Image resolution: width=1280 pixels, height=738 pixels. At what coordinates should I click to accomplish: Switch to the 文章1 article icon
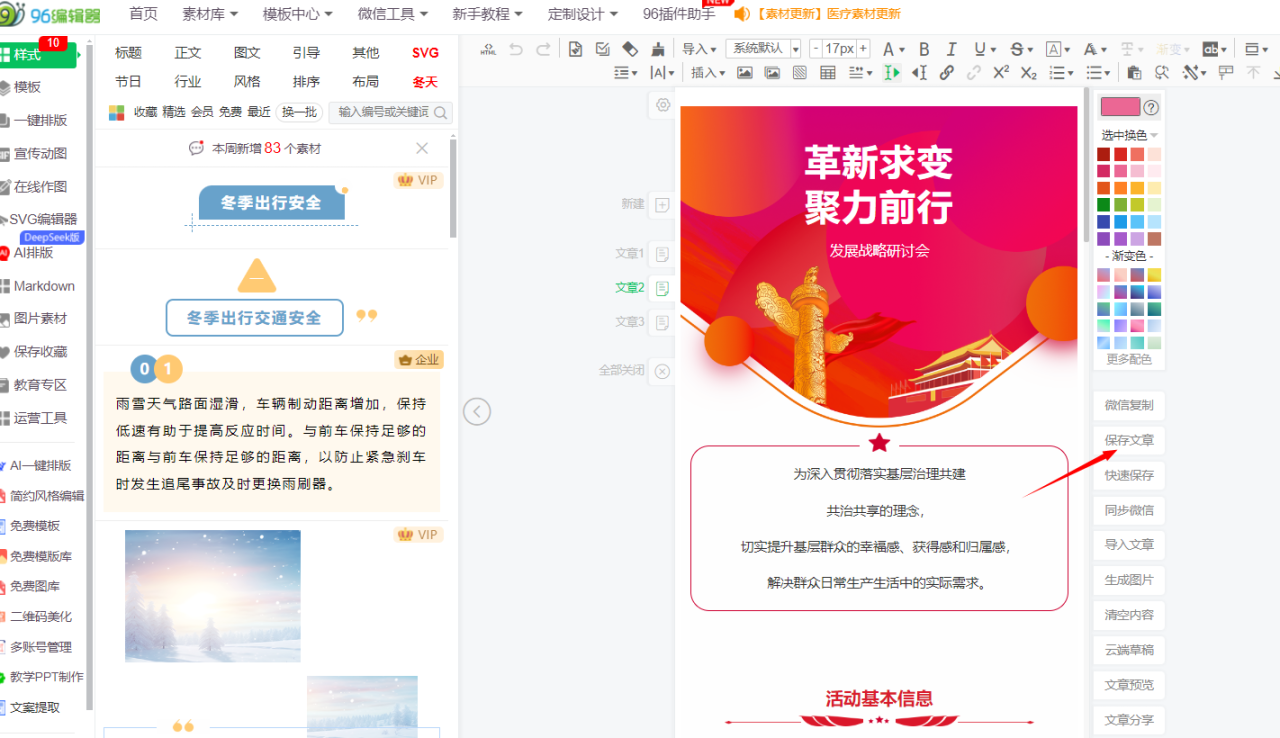[x=662, y=254]
